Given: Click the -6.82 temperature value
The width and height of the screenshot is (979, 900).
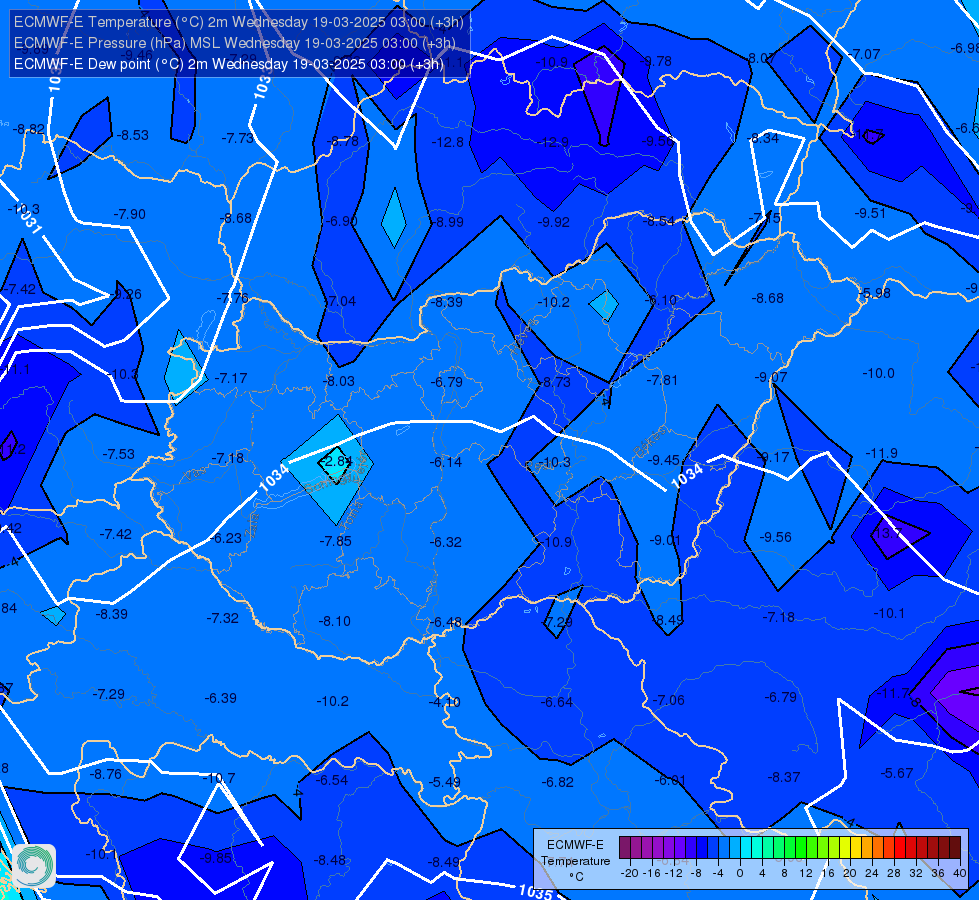Looking at the screenshot, I should (557, 782).
